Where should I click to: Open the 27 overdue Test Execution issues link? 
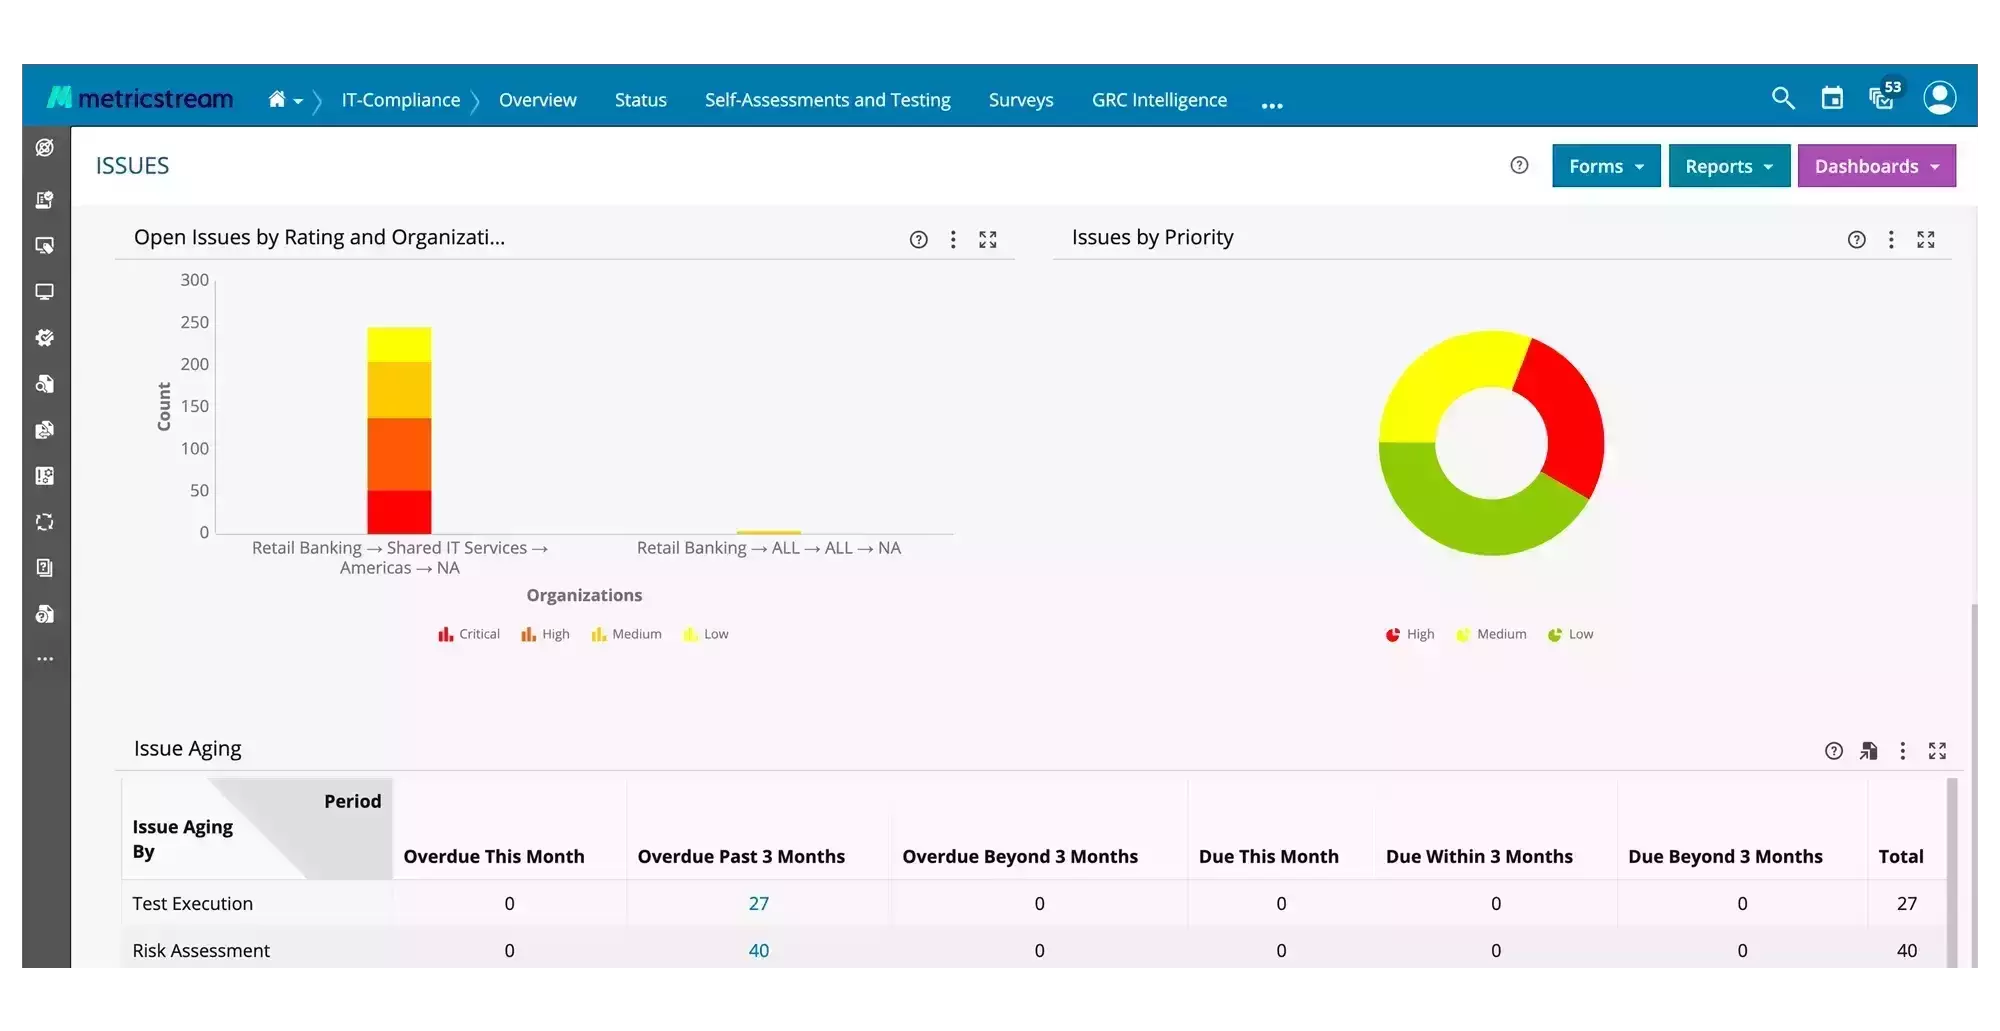pos(759,904)
